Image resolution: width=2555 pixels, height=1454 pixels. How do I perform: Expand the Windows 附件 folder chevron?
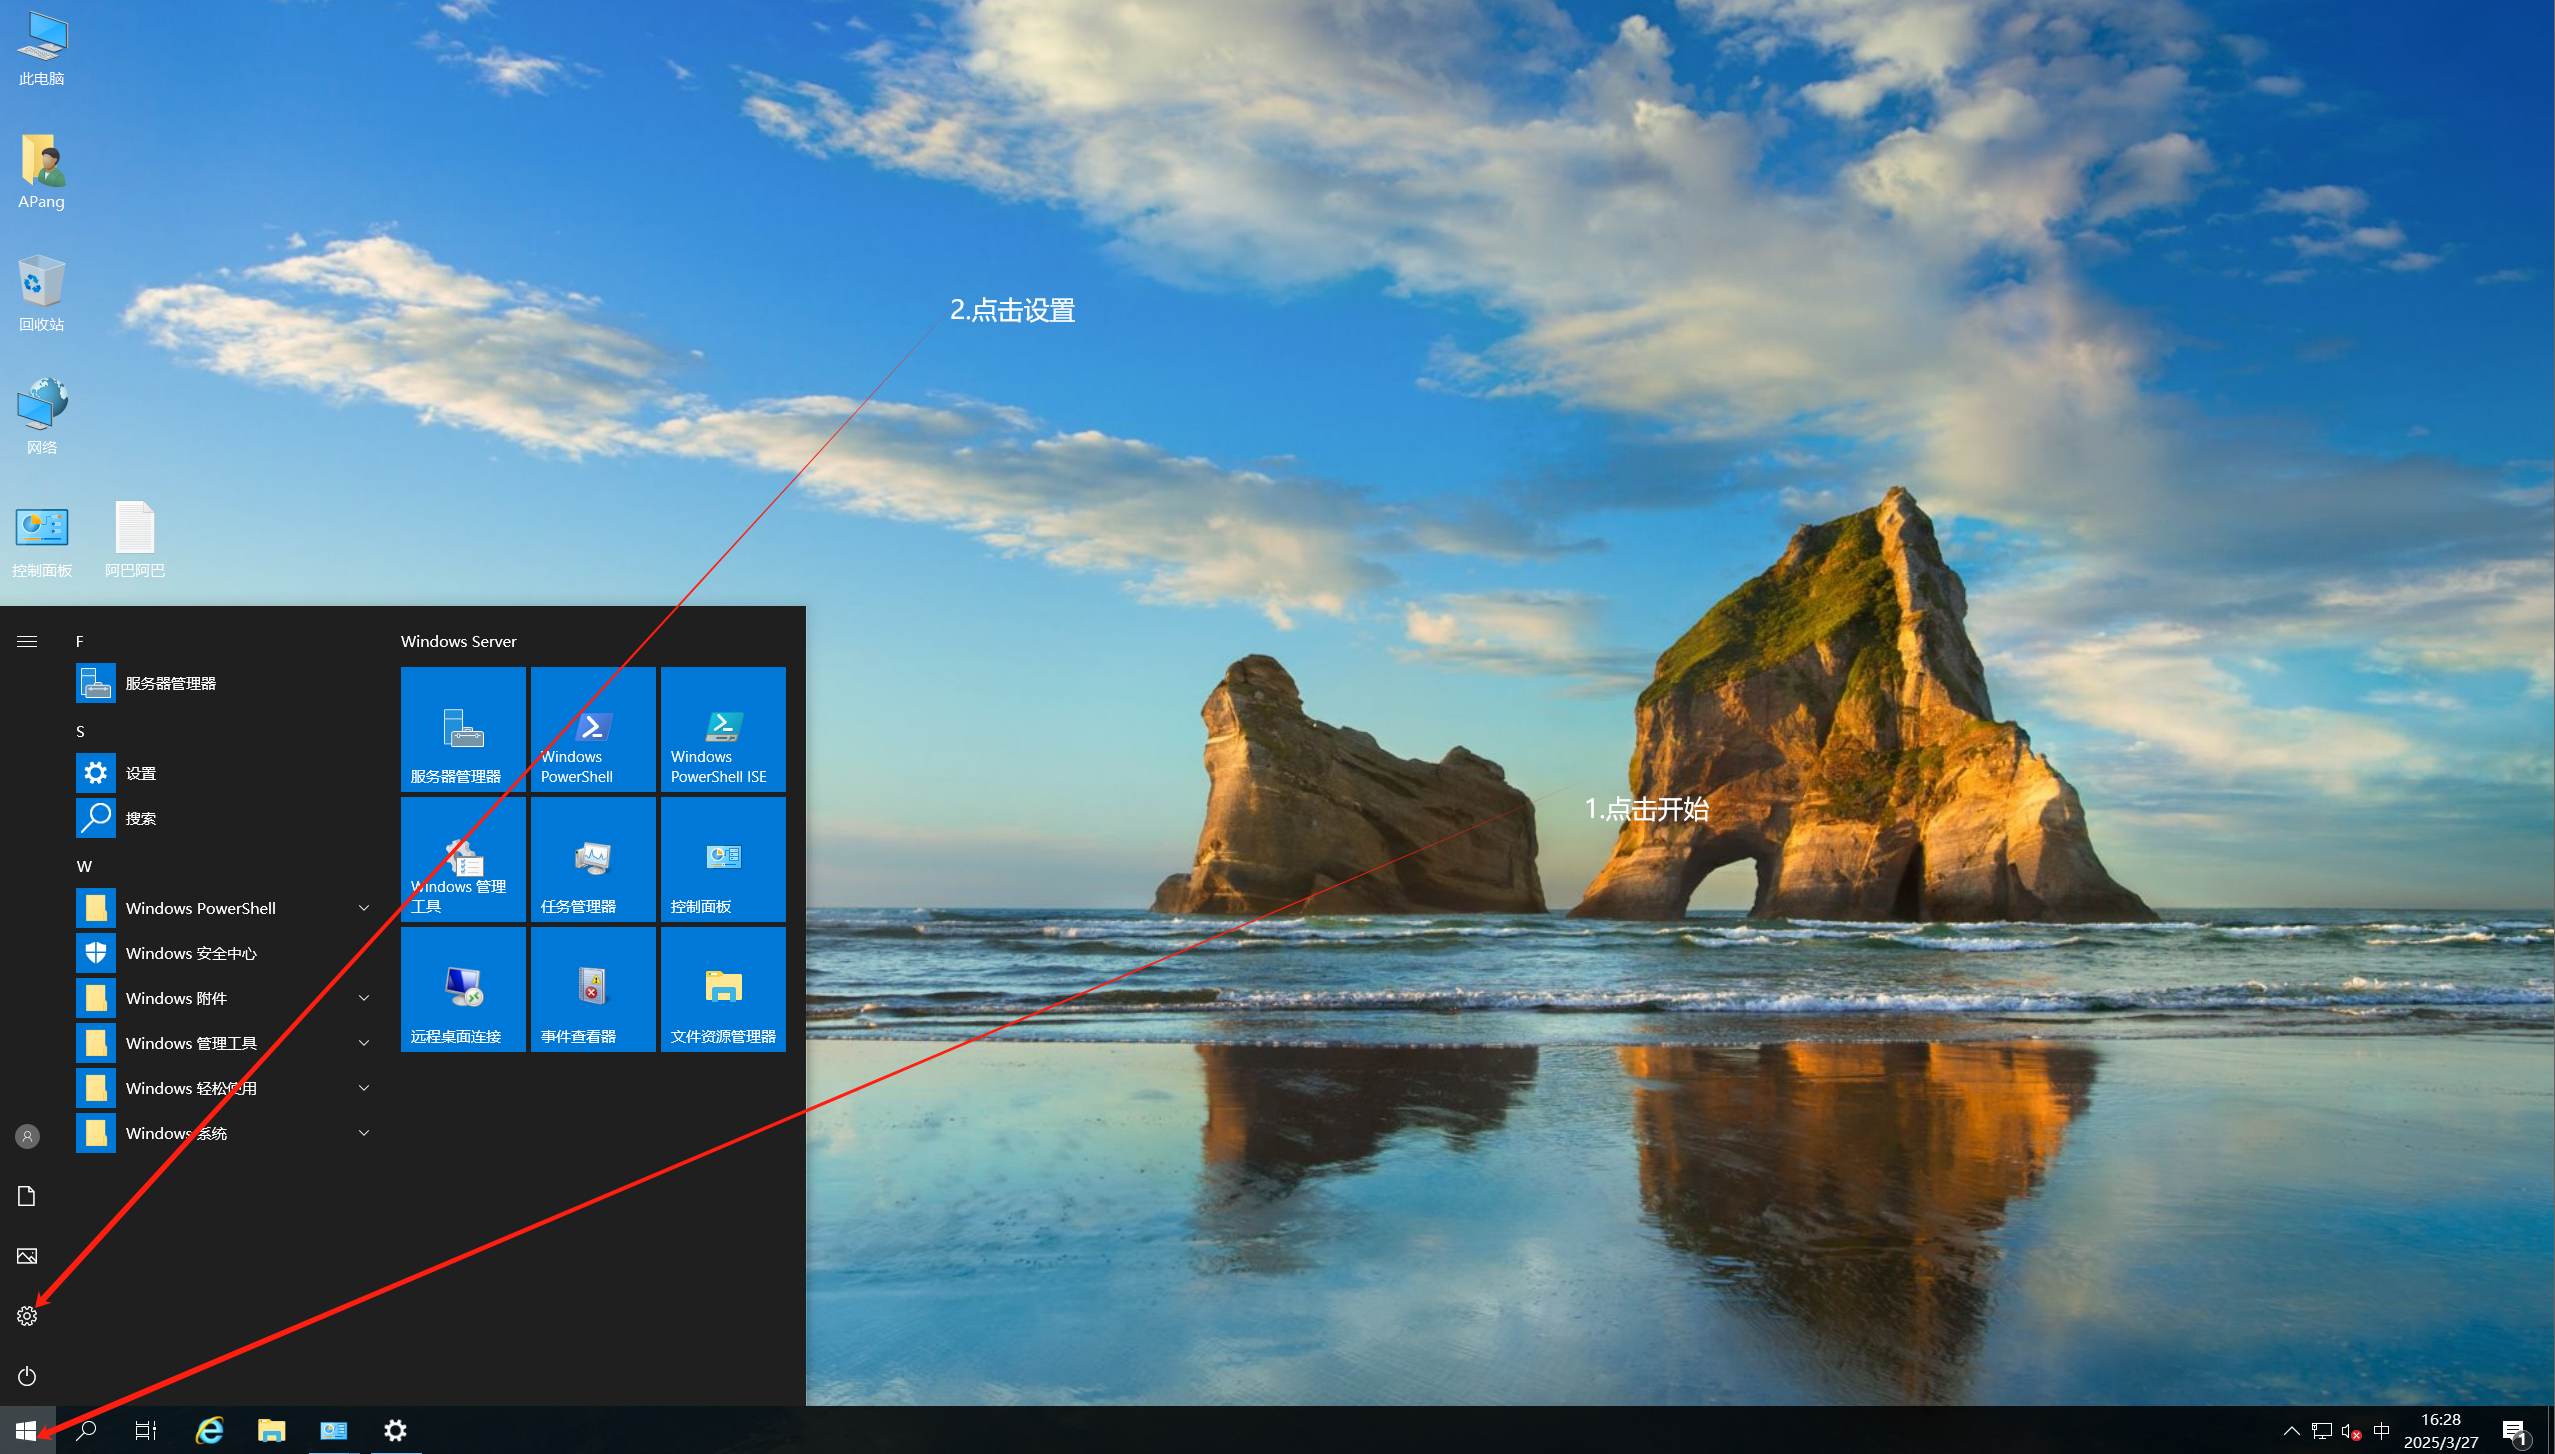[x=364, y=998]
